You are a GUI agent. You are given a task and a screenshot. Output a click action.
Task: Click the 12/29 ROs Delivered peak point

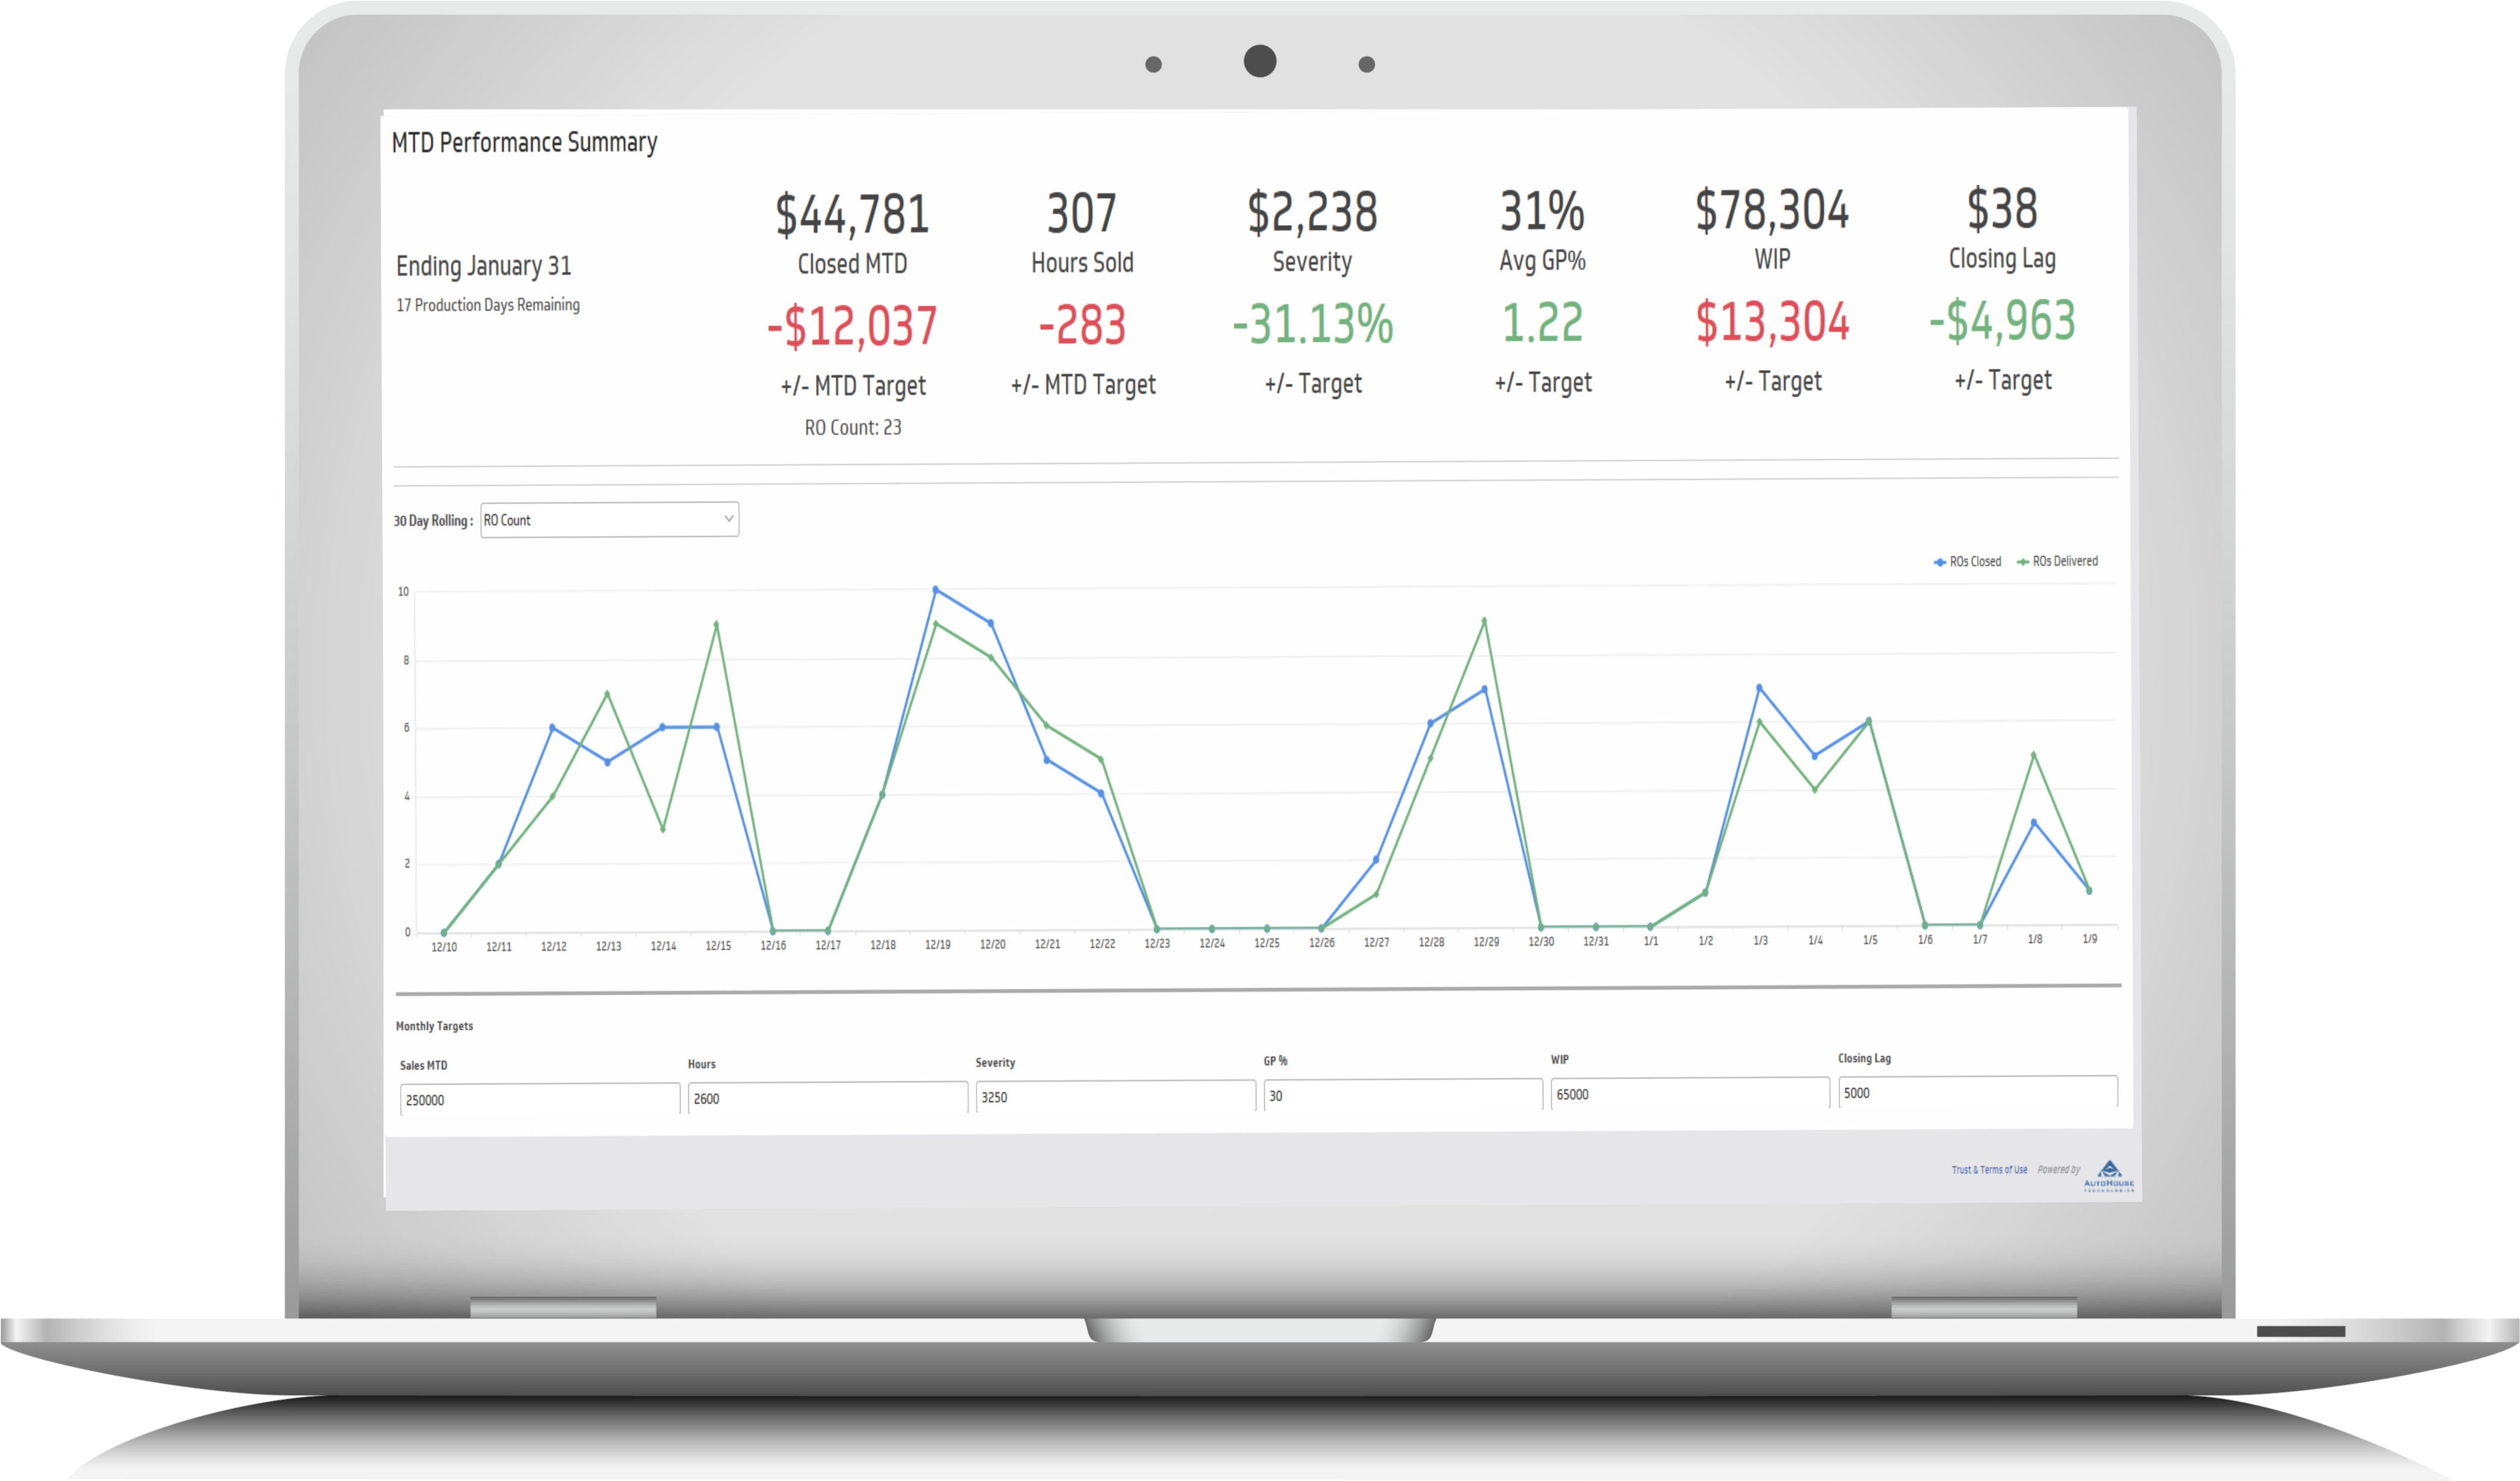[1484, 621]
